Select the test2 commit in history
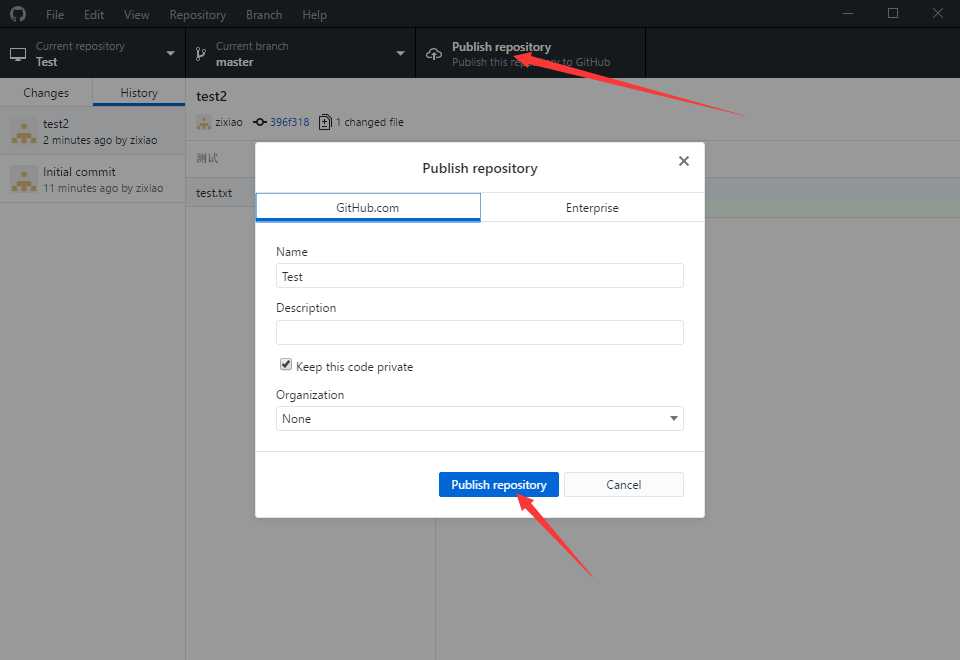 pyautogui.click(x=92, y=131)
